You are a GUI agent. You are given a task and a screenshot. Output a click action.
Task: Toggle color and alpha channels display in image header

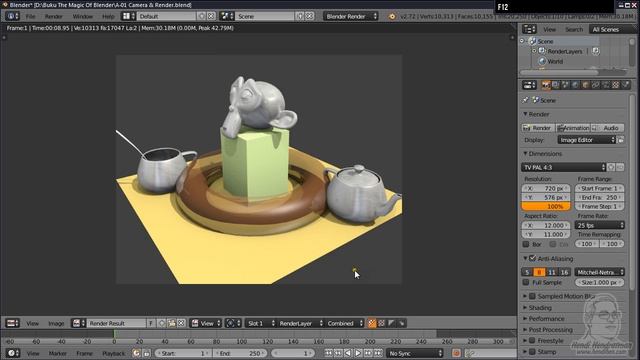click(x=372, y=323)
